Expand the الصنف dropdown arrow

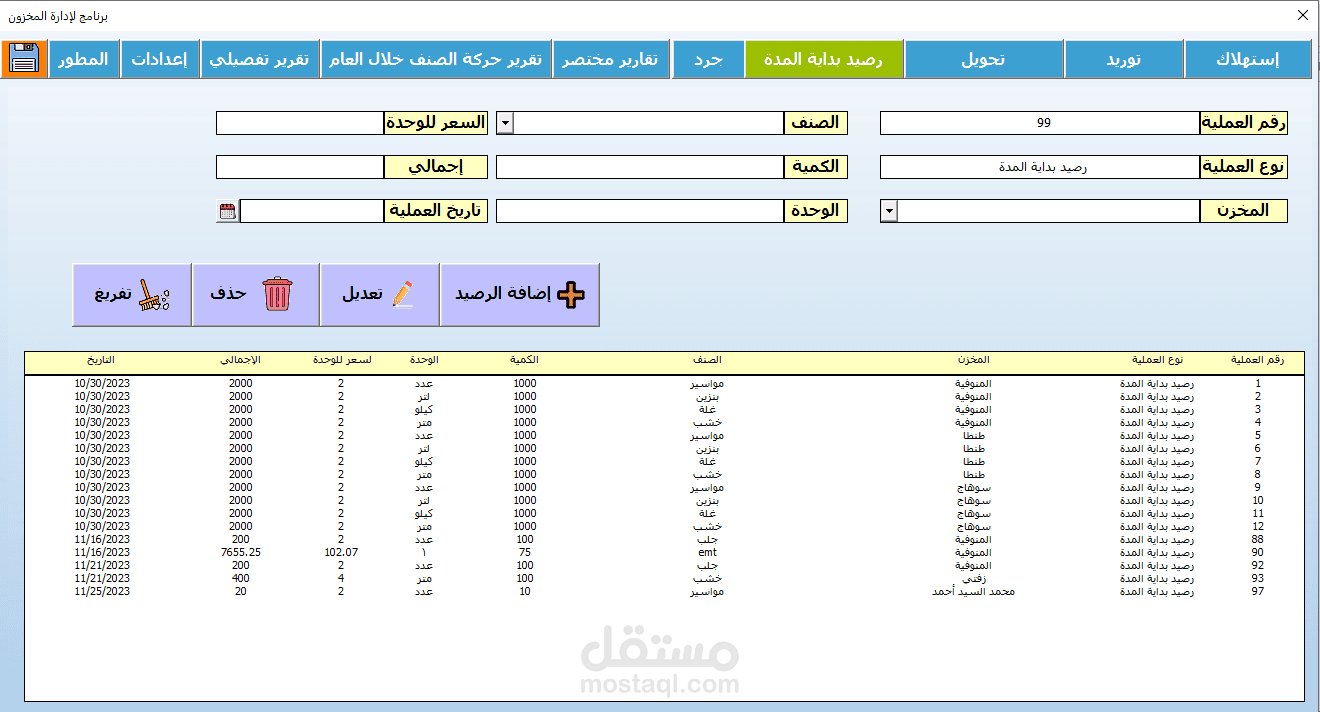coord(505,123)
